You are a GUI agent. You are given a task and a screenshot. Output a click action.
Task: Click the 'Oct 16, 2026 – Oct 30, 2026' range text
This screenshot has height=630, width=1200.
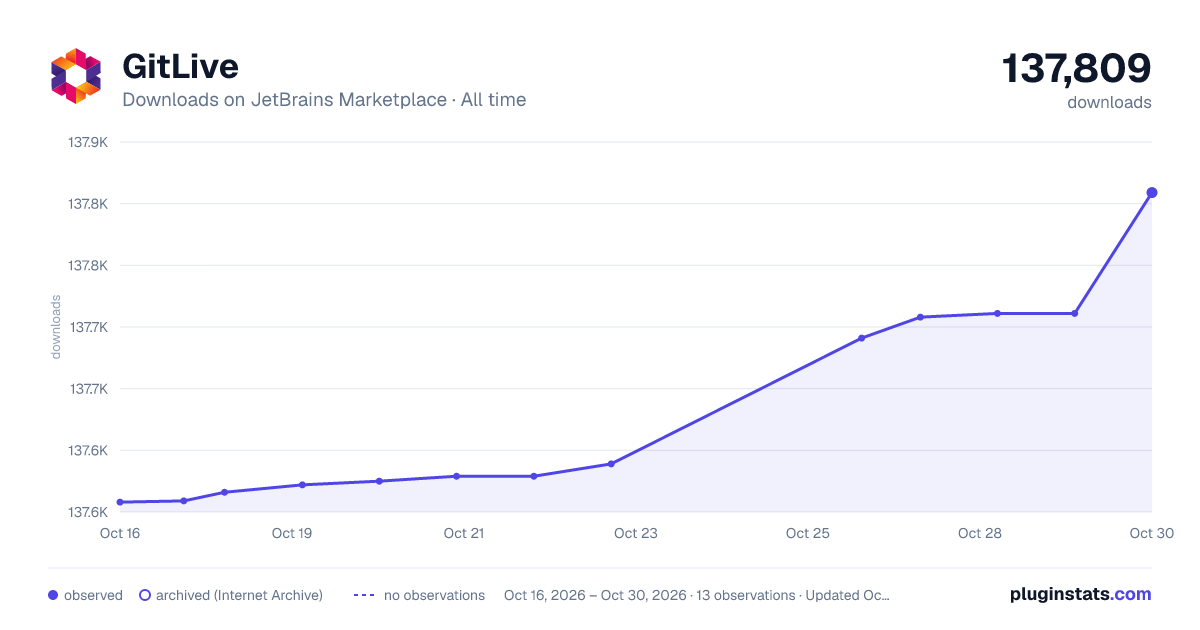[595, 595]
